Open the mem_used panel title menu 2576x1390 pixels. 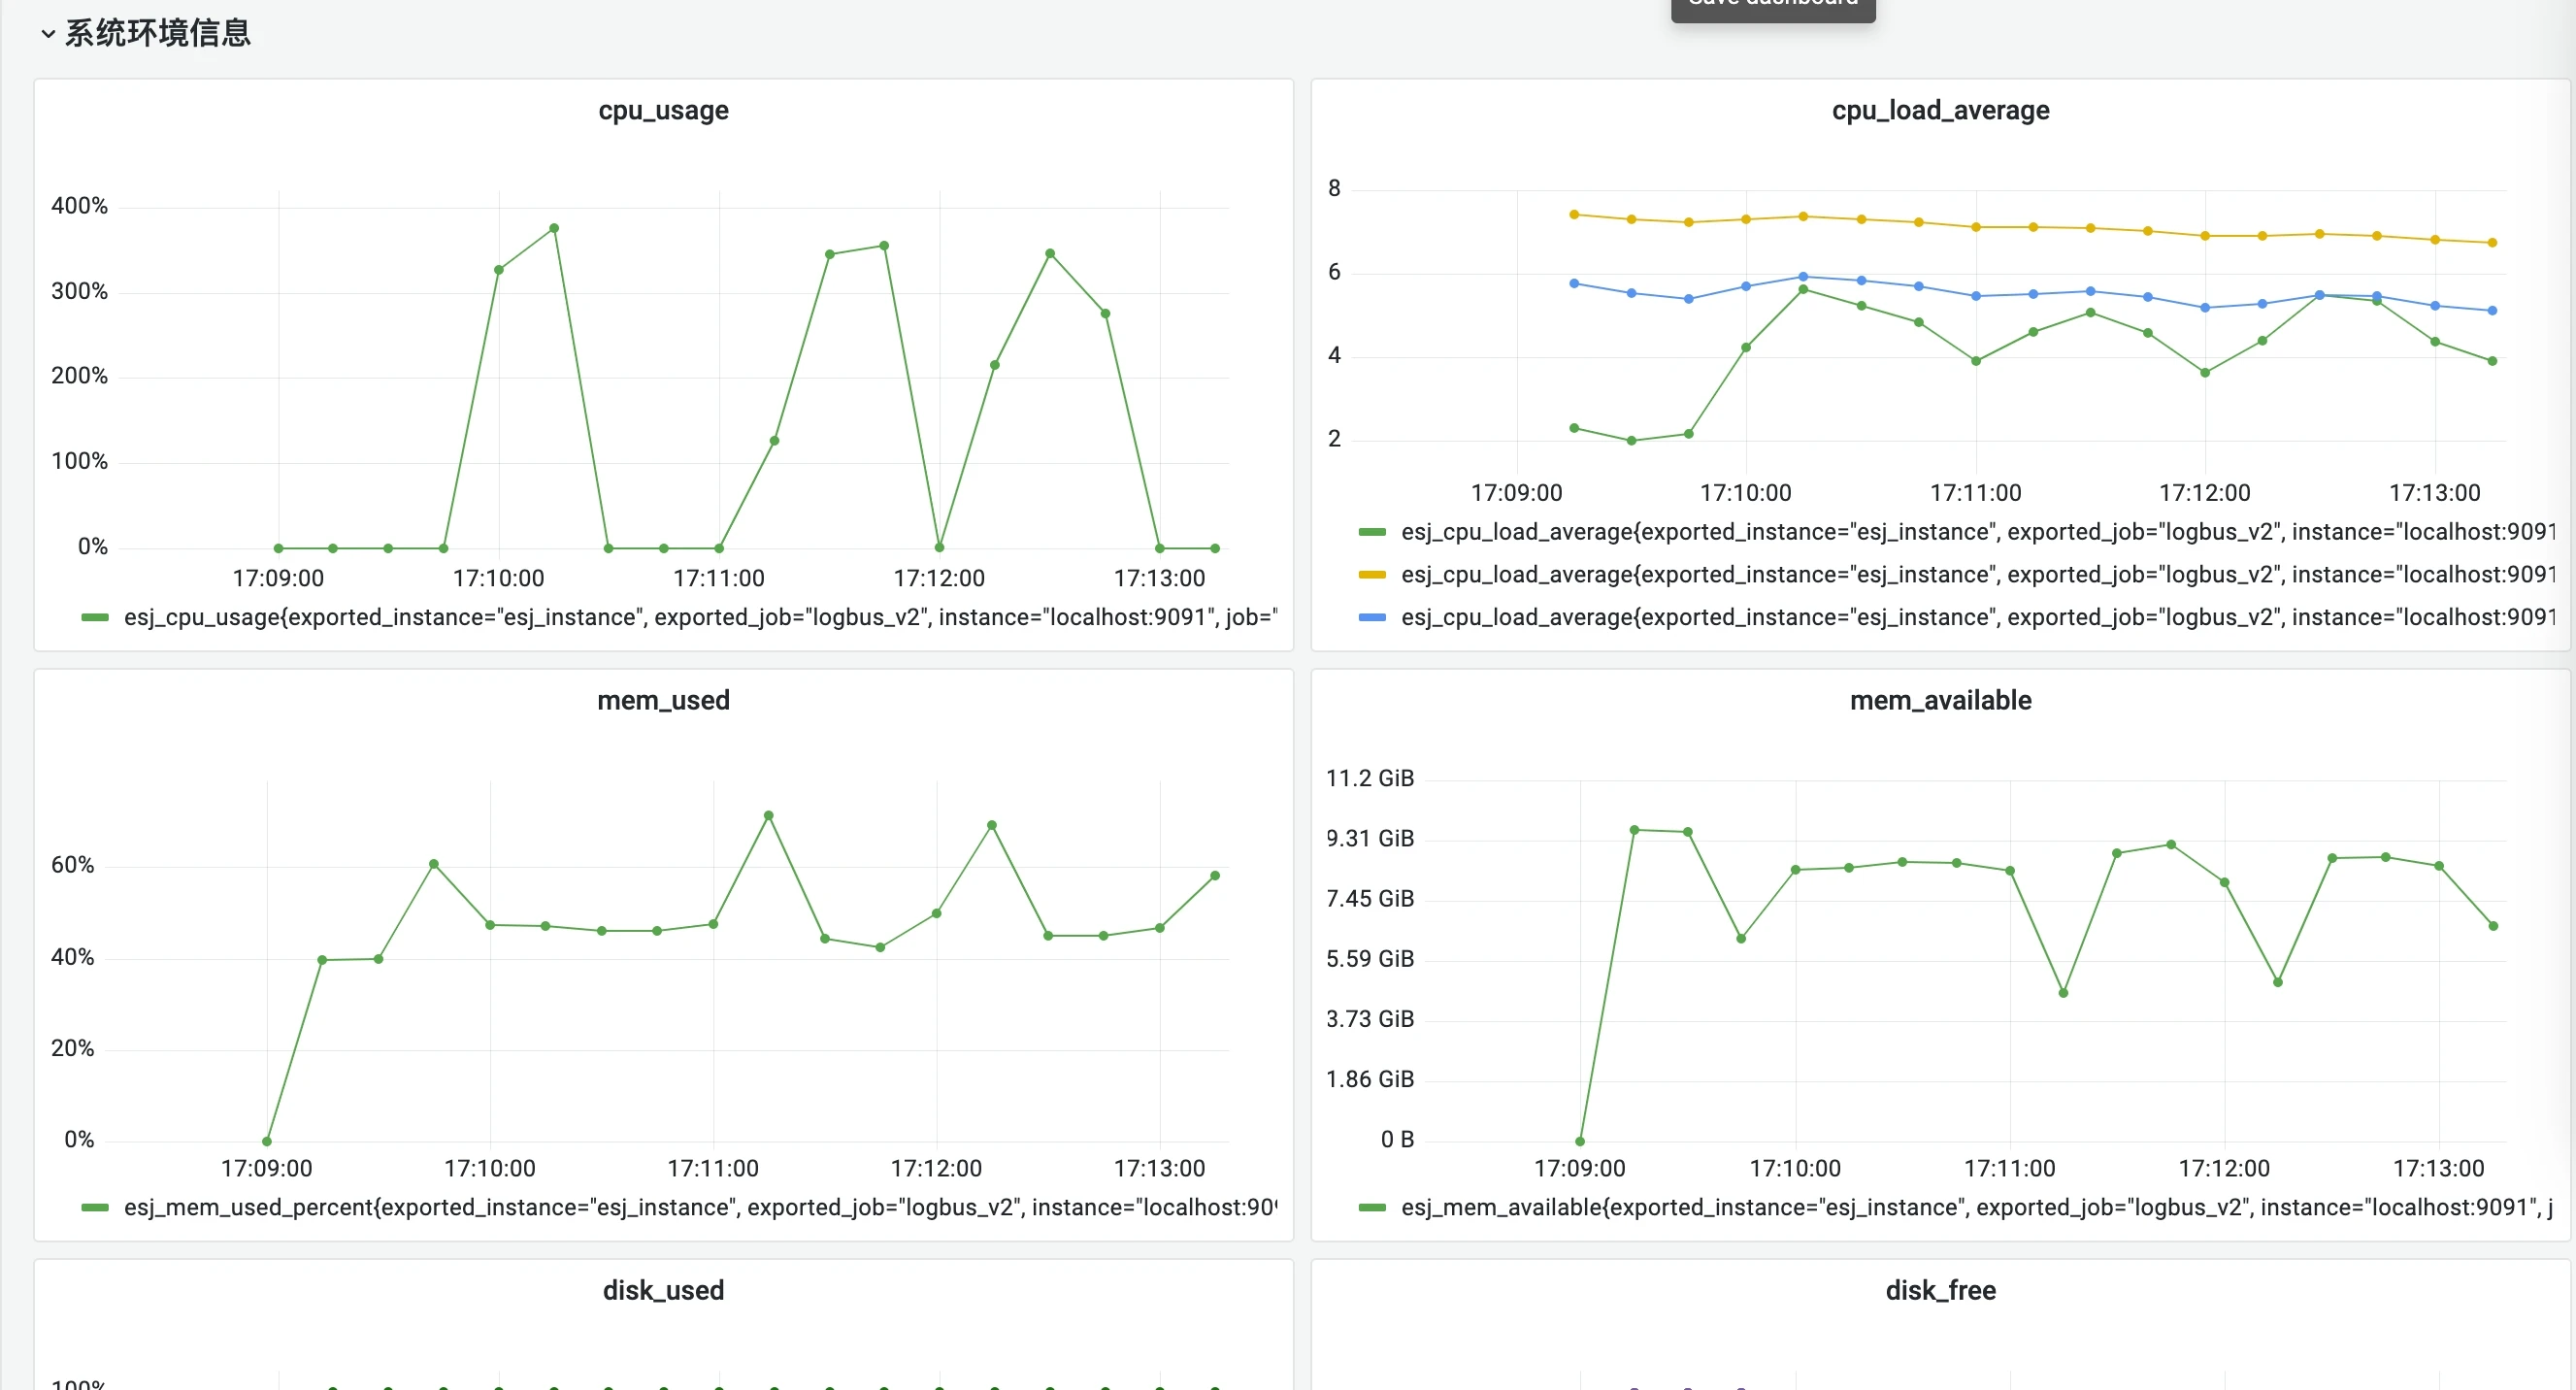(663, 700)
